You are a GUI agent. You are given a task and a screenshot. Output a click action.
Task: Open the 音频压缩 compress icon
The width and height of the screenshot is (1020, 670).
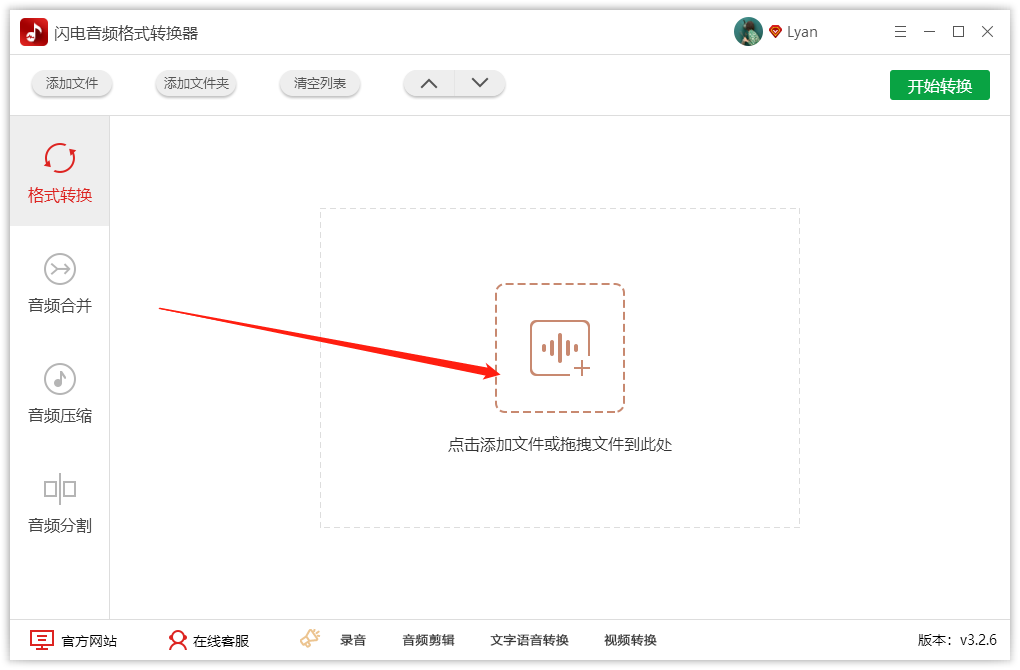pos(60,379)
